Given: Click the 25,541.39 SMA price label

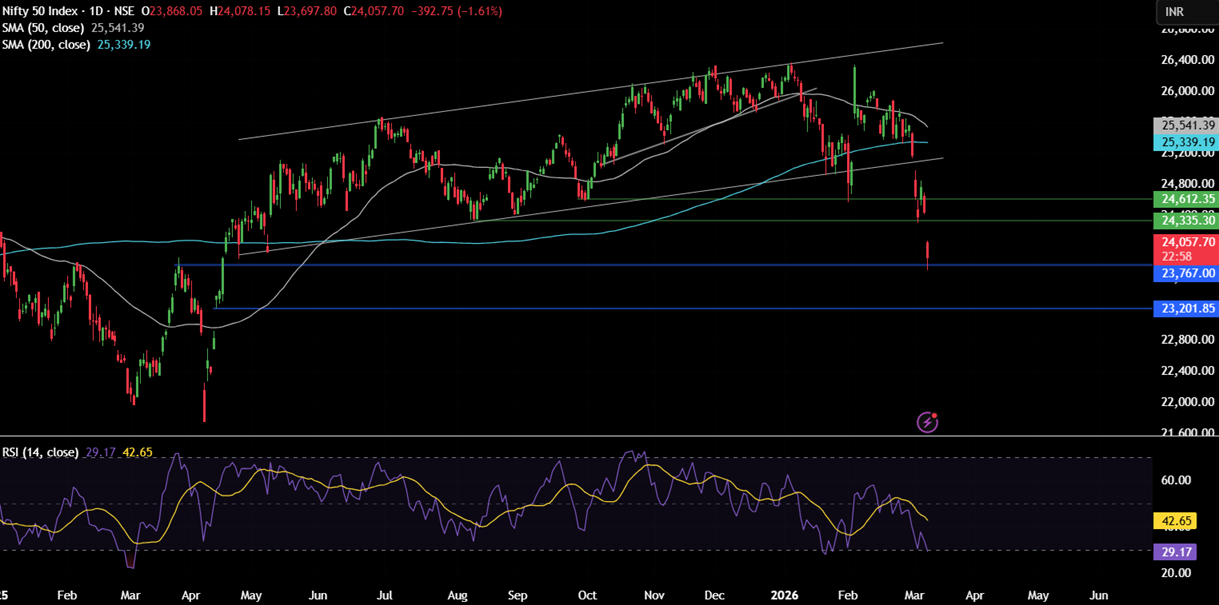Looking at the screenshot, I should 1188,125.
